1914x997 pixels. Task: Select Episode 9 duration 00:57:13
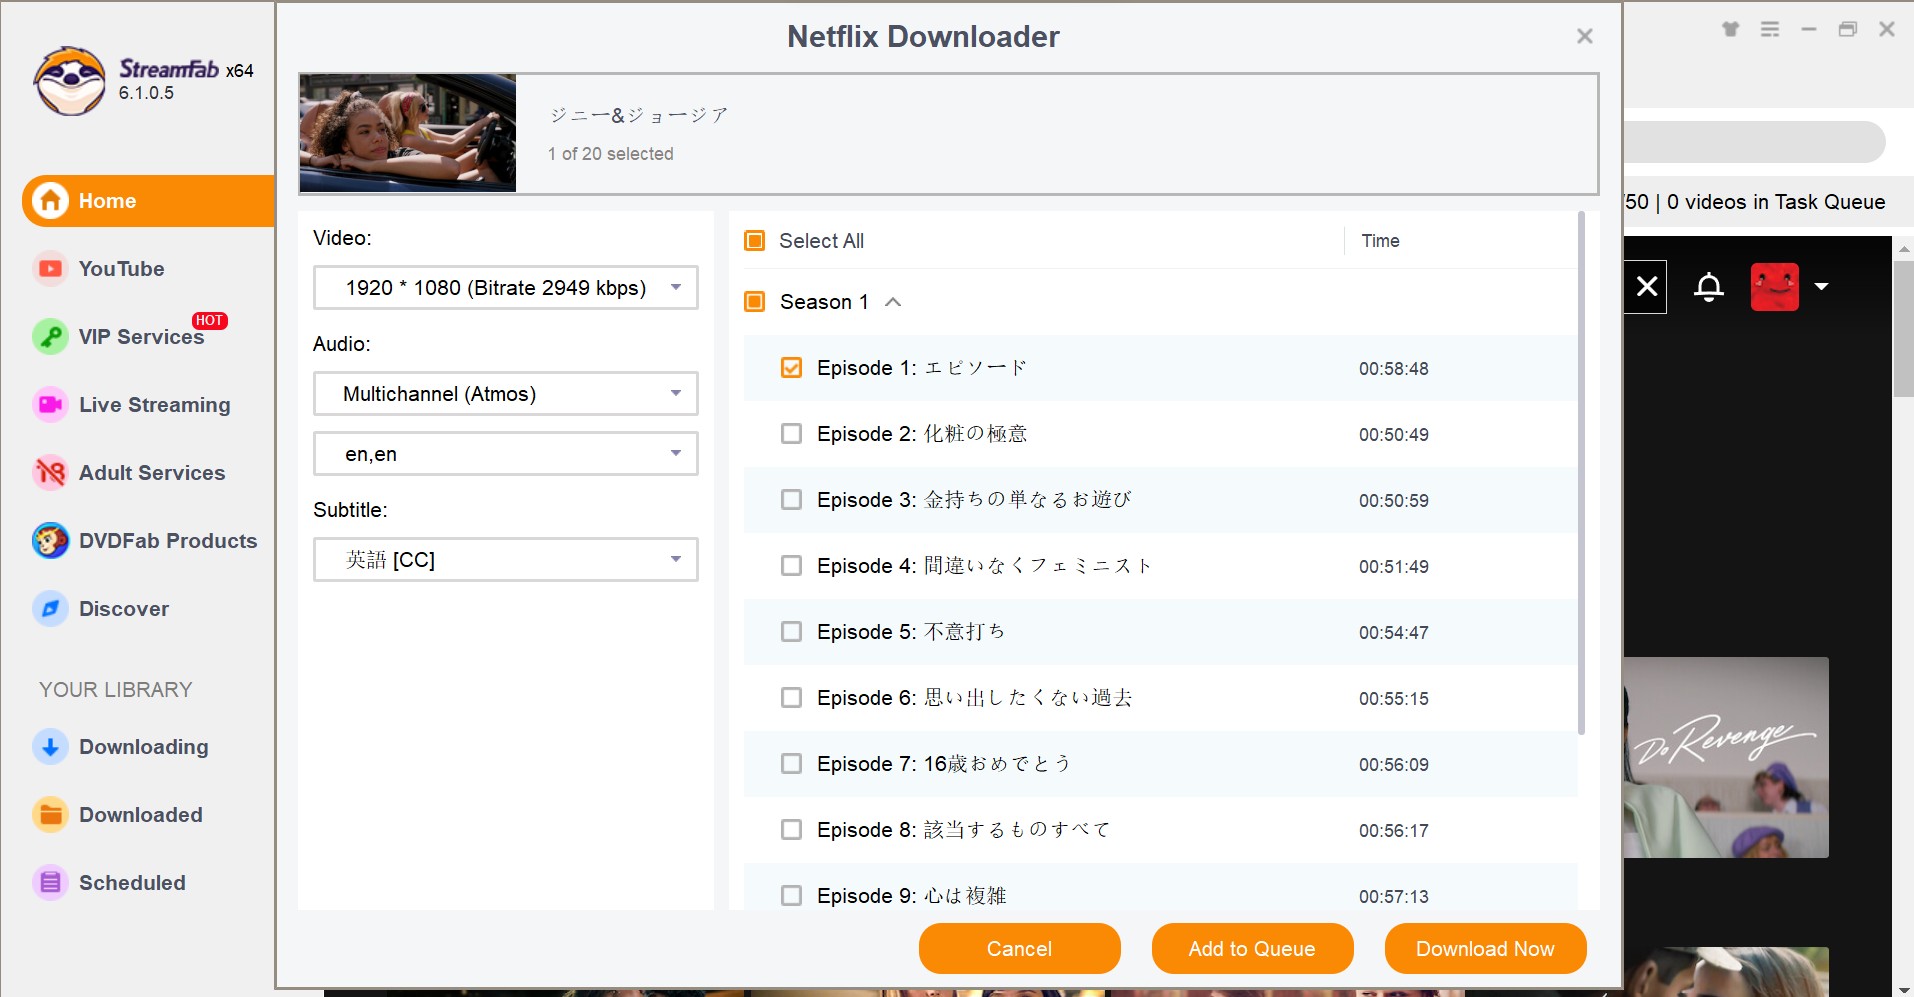[x=1393, y=897]
